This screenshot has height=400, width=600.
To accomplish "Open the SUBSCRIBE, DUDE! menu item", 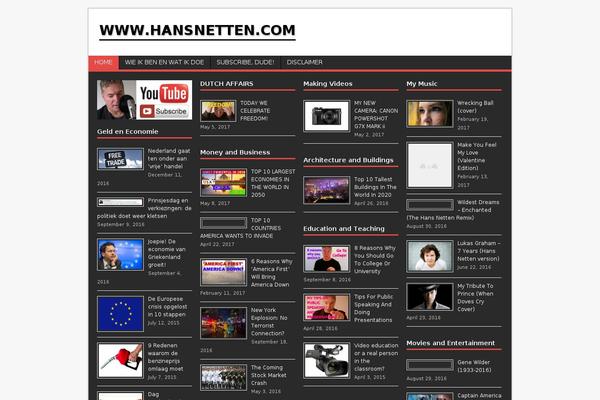I will tap(245, 62).
